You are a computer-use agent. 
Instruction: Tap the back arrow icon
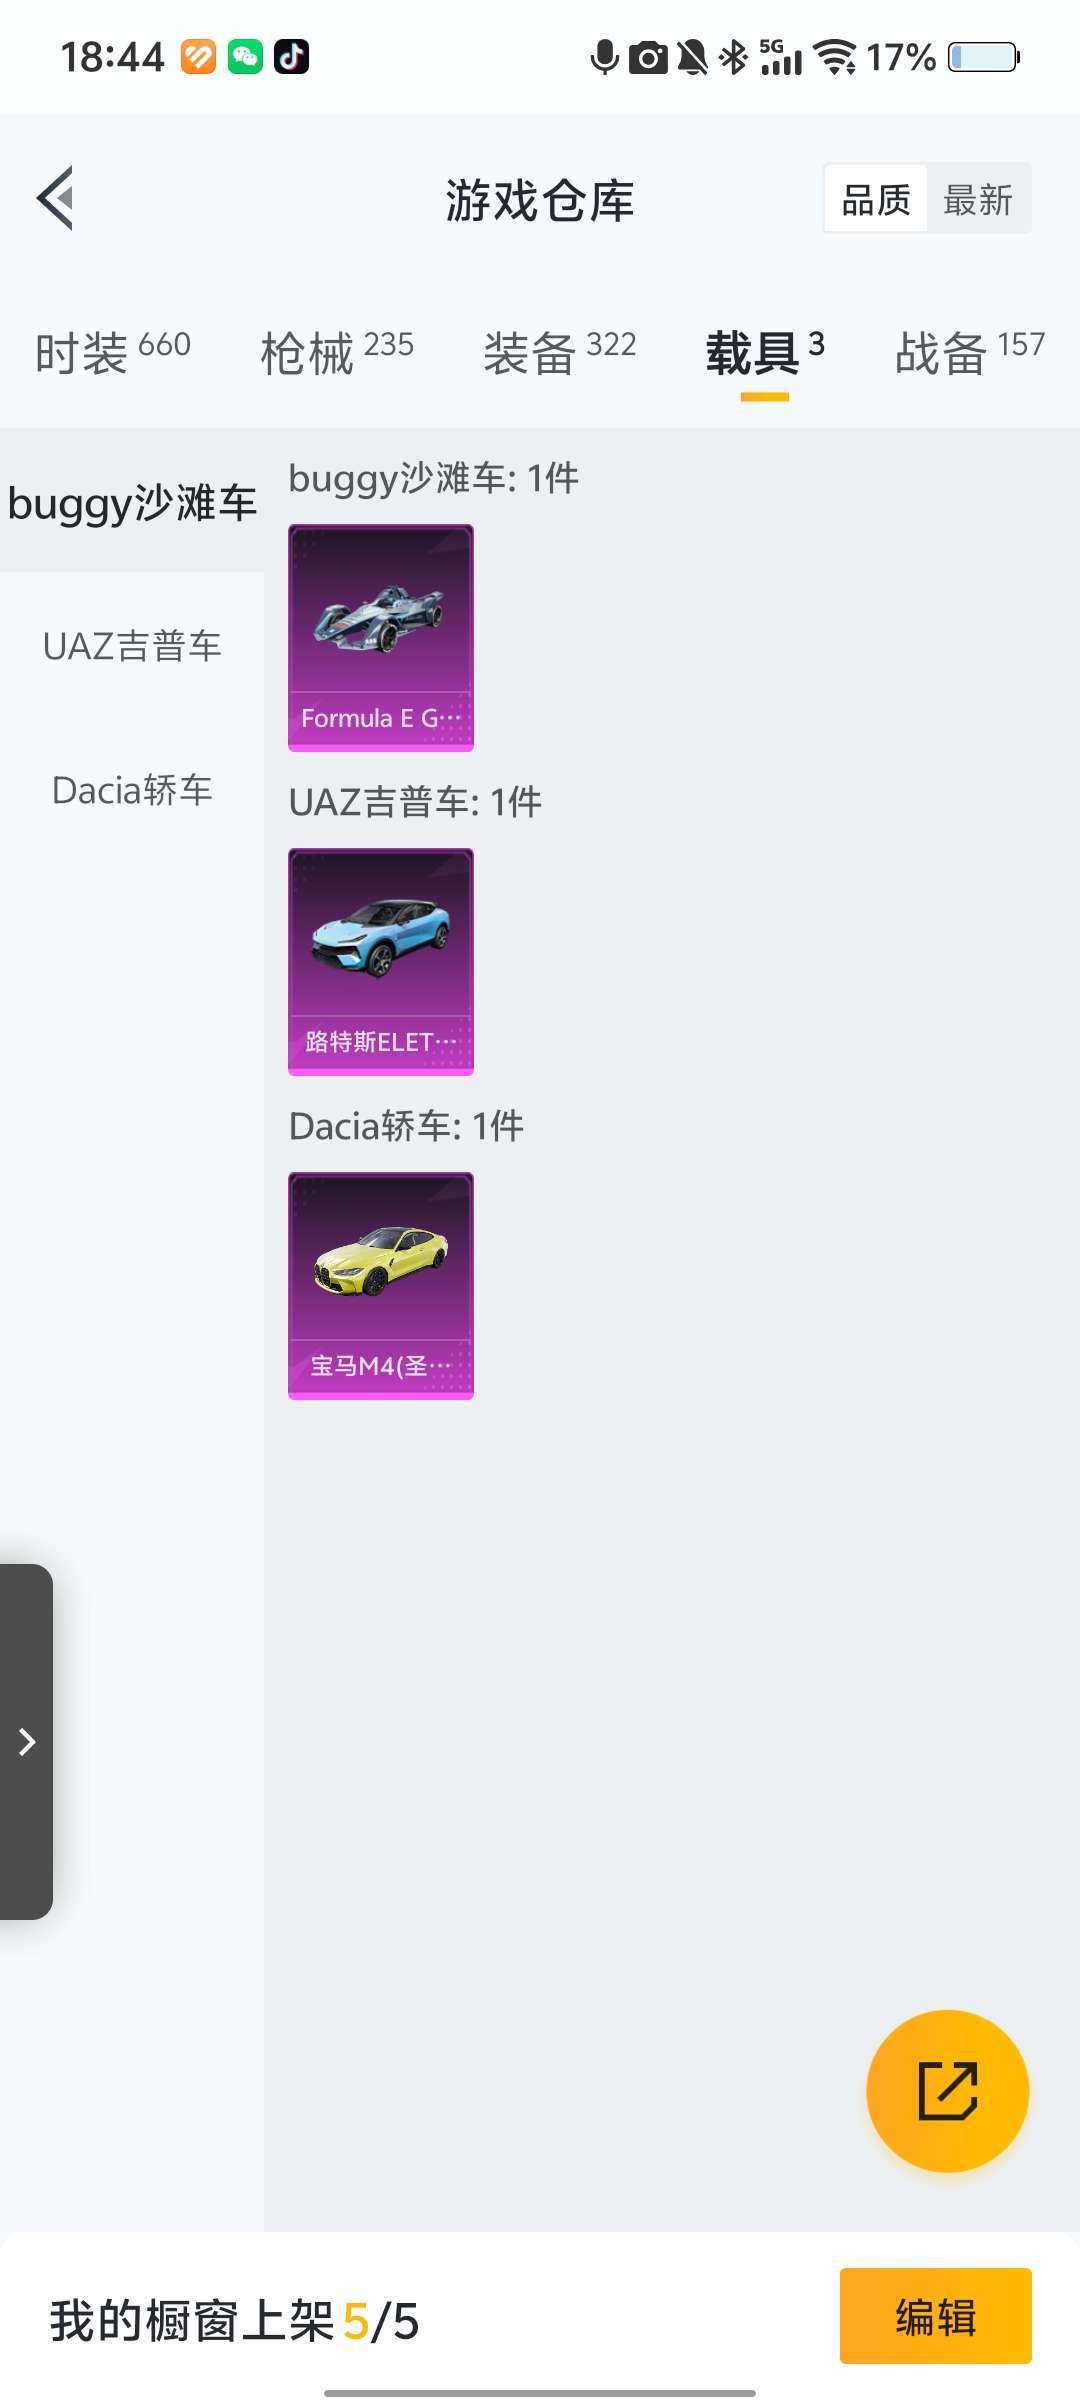pyautogui.click(x=56, y=198)
